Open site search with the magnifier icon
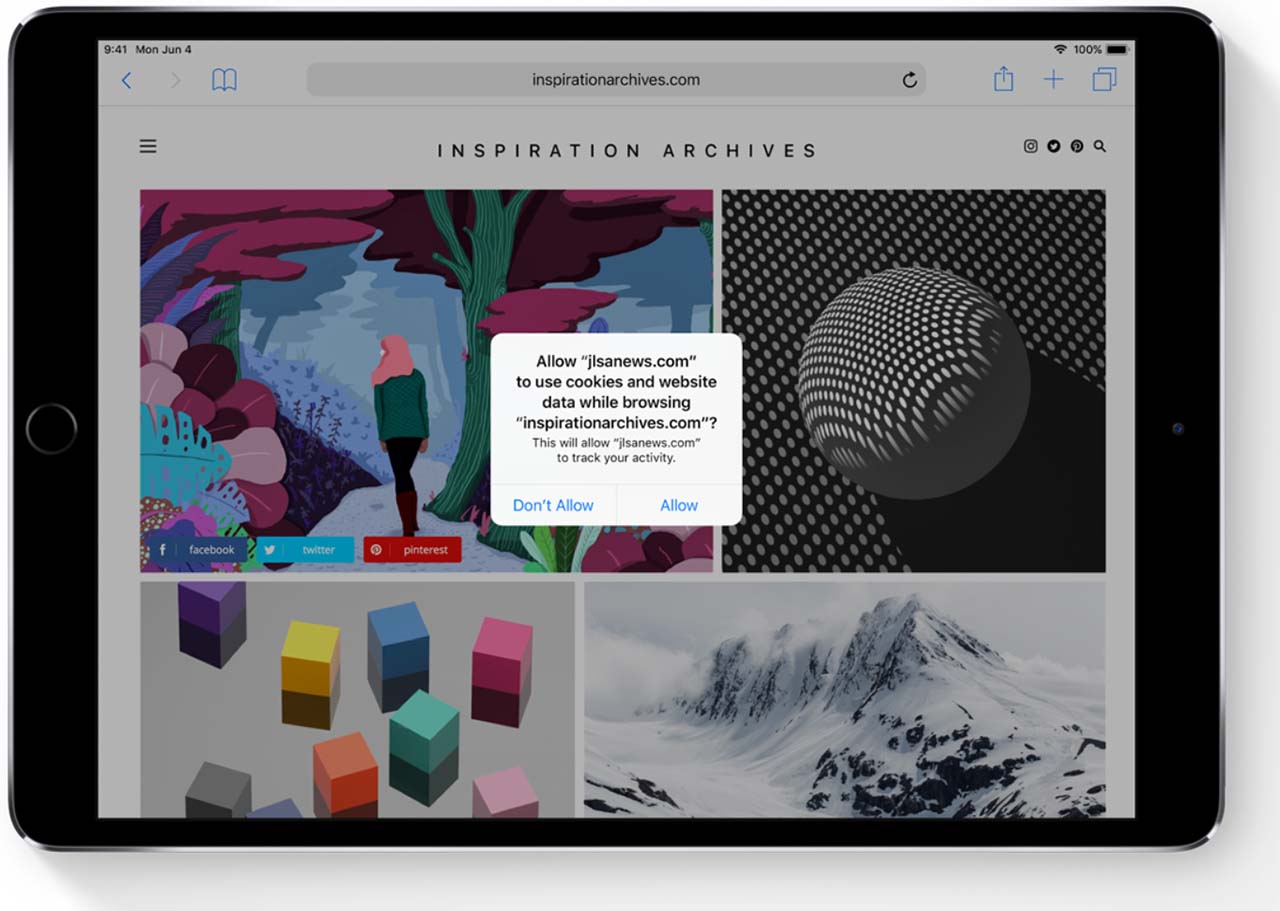The height and width of the screenshot is (911, 1280). (x=1099, y=146)
